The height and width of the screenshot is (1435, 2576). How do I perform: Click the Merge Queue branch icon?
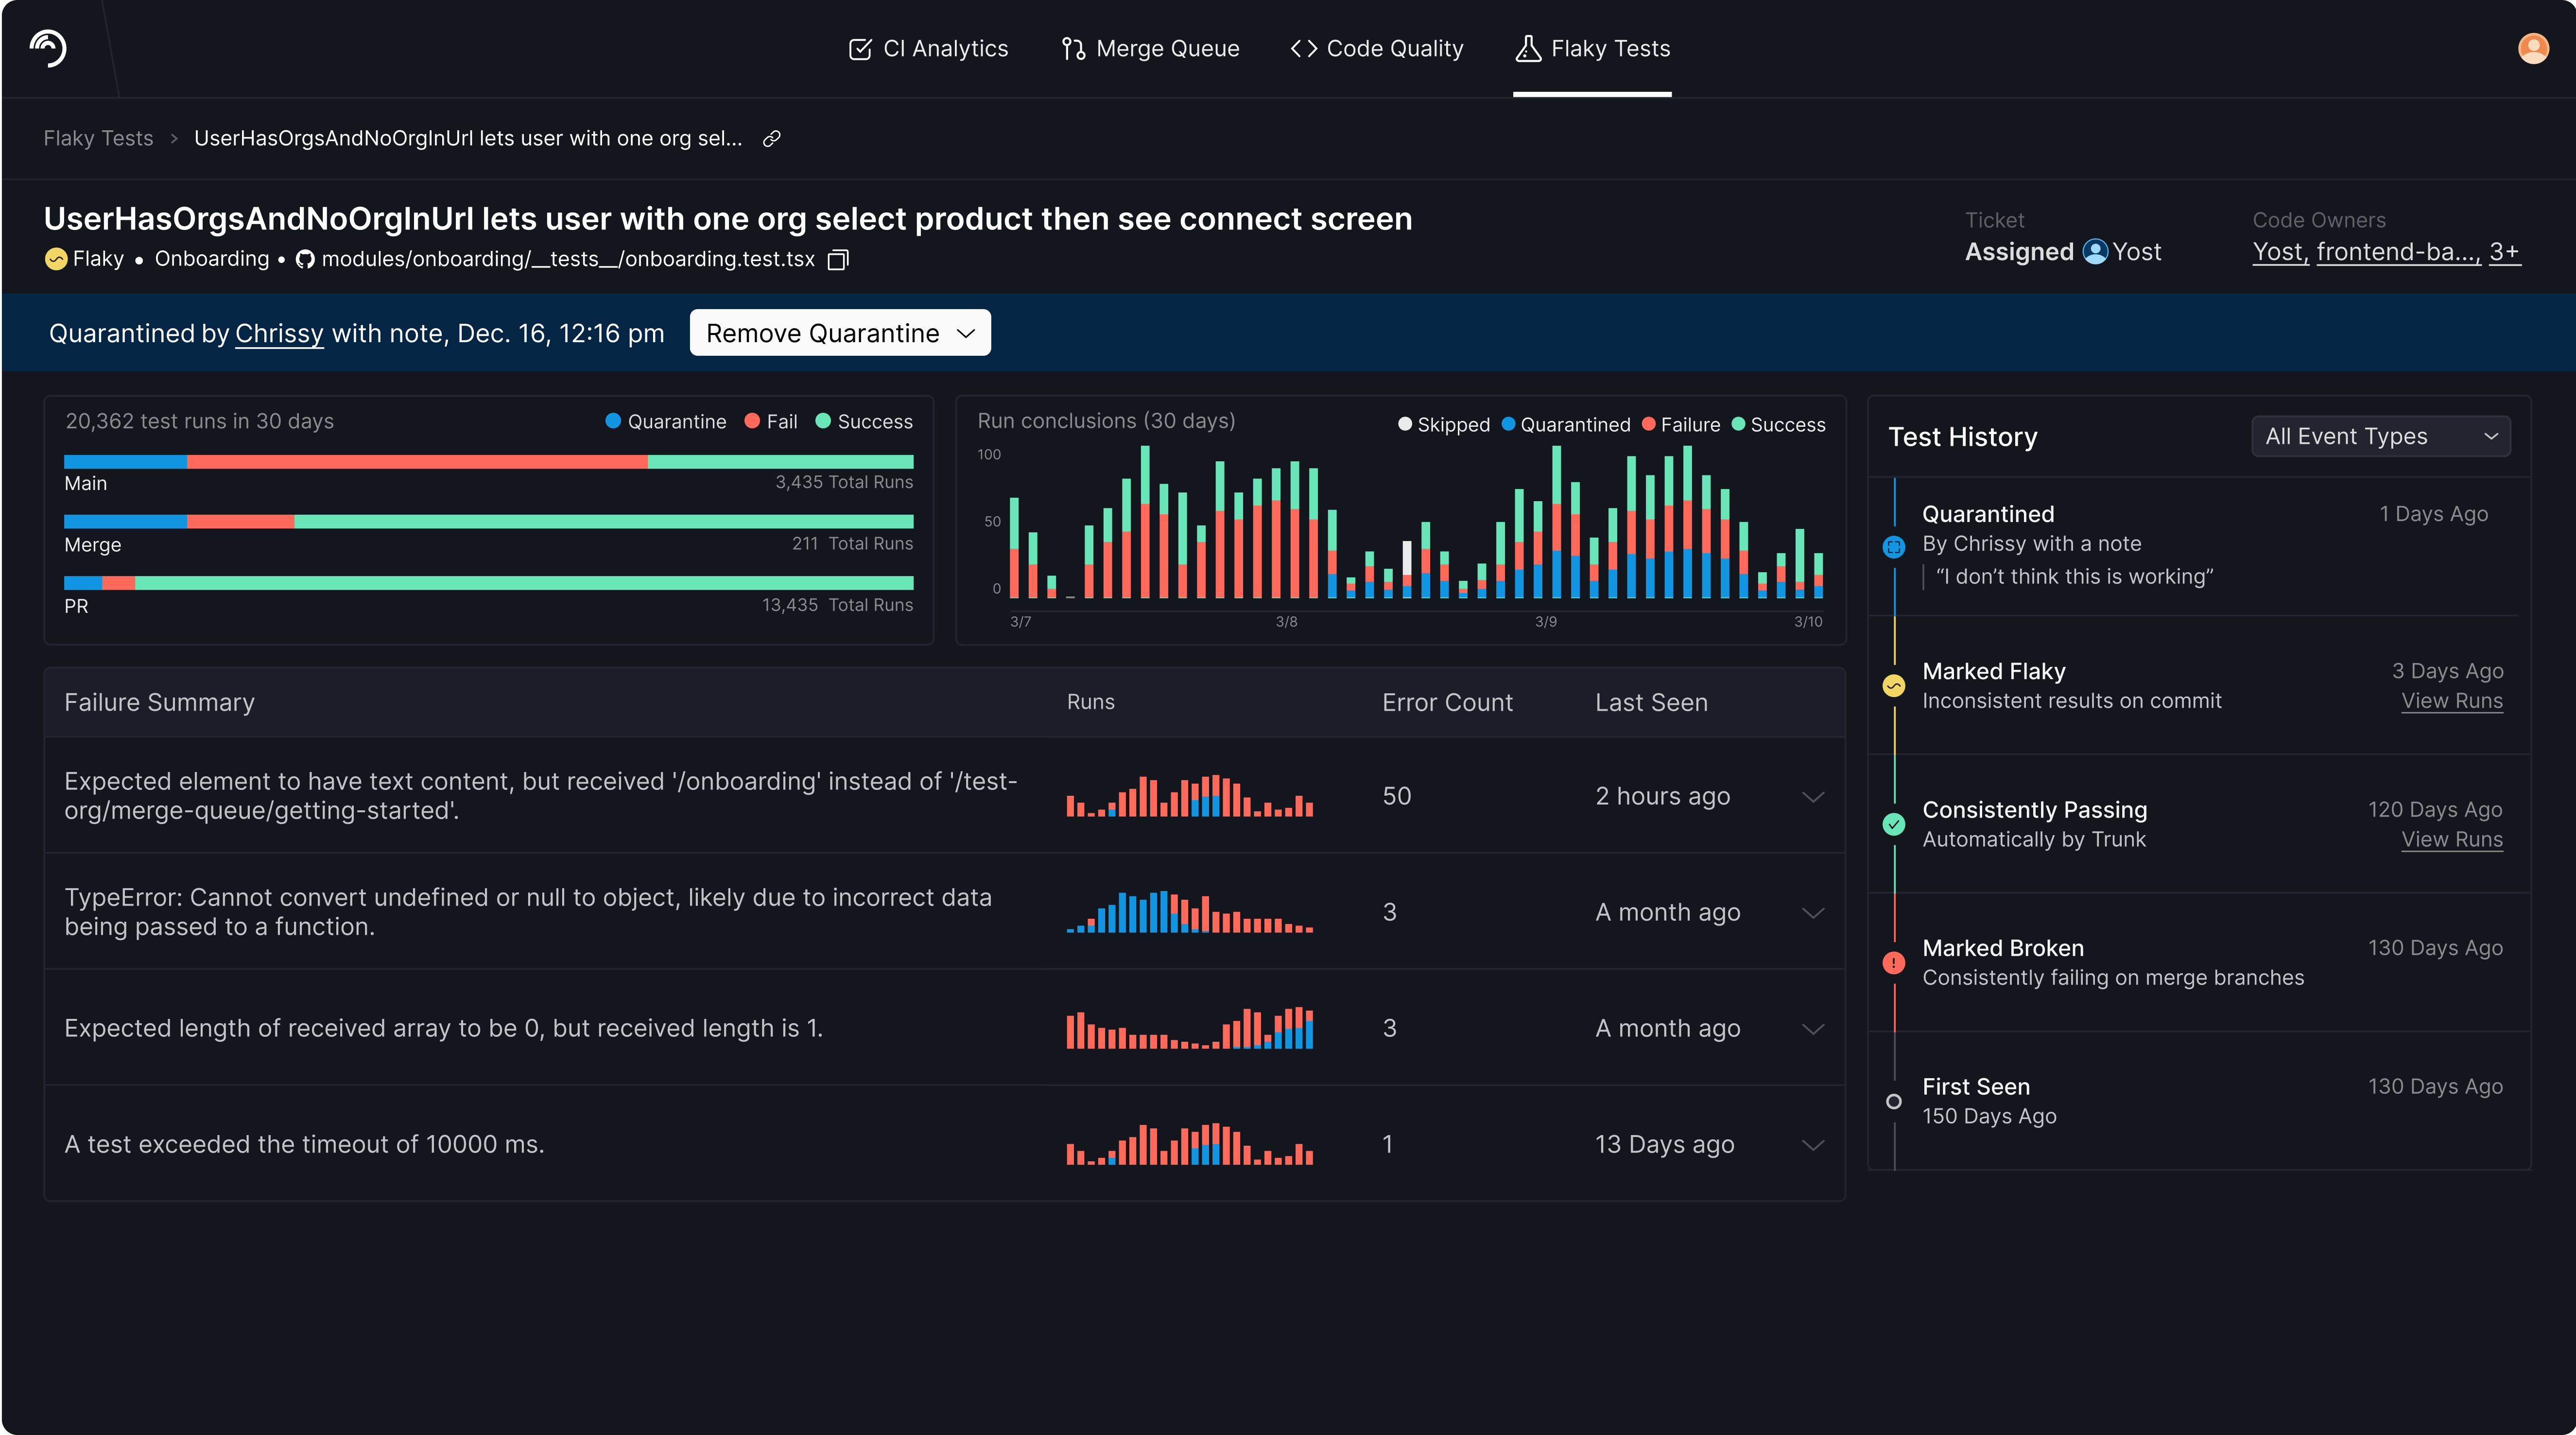click(x=1073, y=49)
